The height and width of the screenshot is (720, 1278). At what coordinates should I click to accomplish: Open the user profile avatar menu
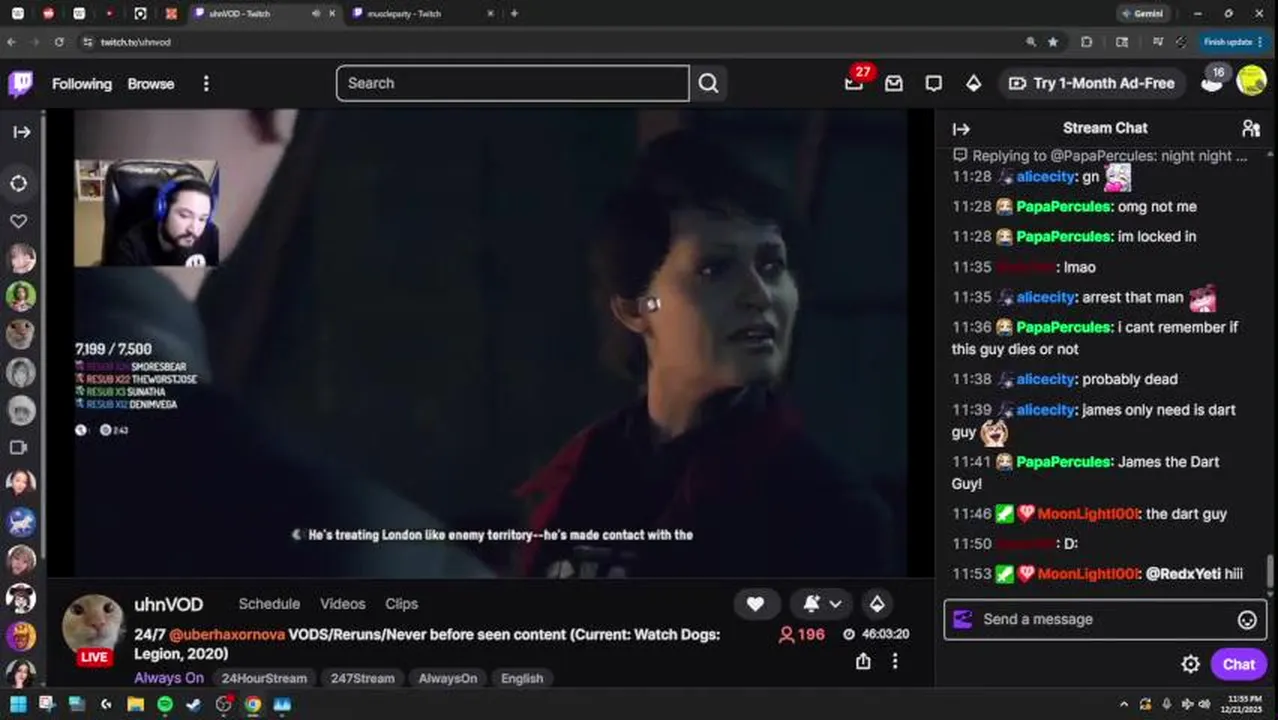click(1252, 81)
